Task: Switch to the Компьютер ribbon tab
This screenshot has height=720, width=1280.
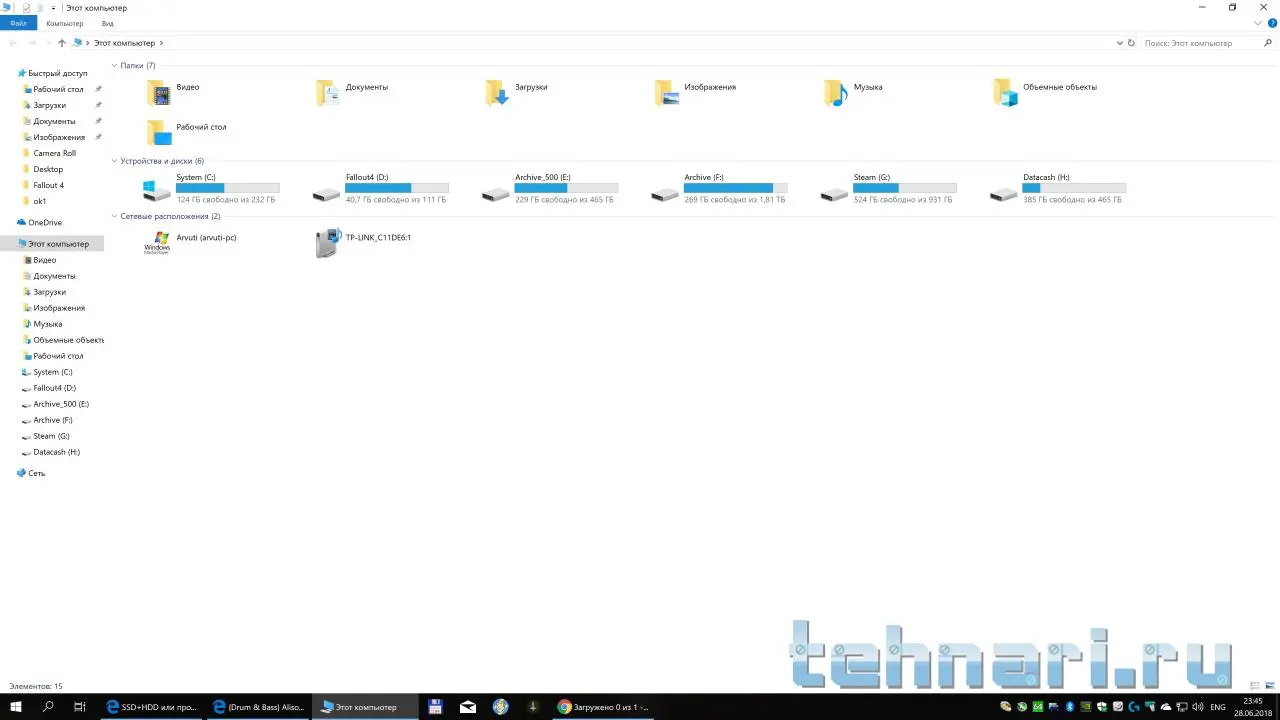Action: (65, 23)
